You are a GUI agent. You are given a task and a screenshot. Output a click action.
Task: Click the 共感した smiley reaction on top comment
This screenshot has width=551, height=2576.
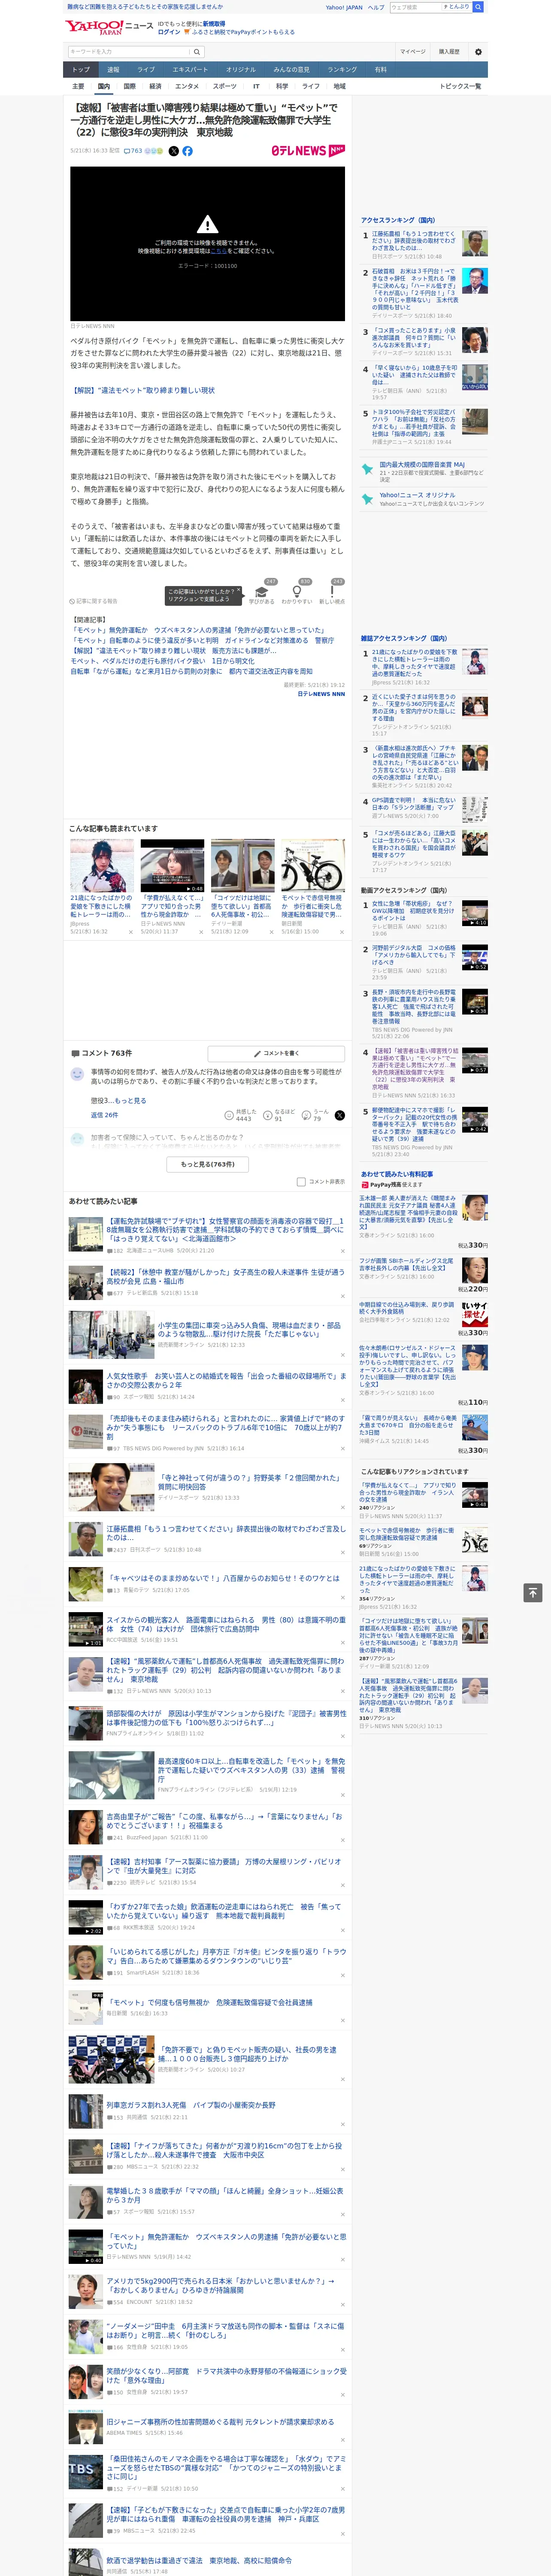230,1115
